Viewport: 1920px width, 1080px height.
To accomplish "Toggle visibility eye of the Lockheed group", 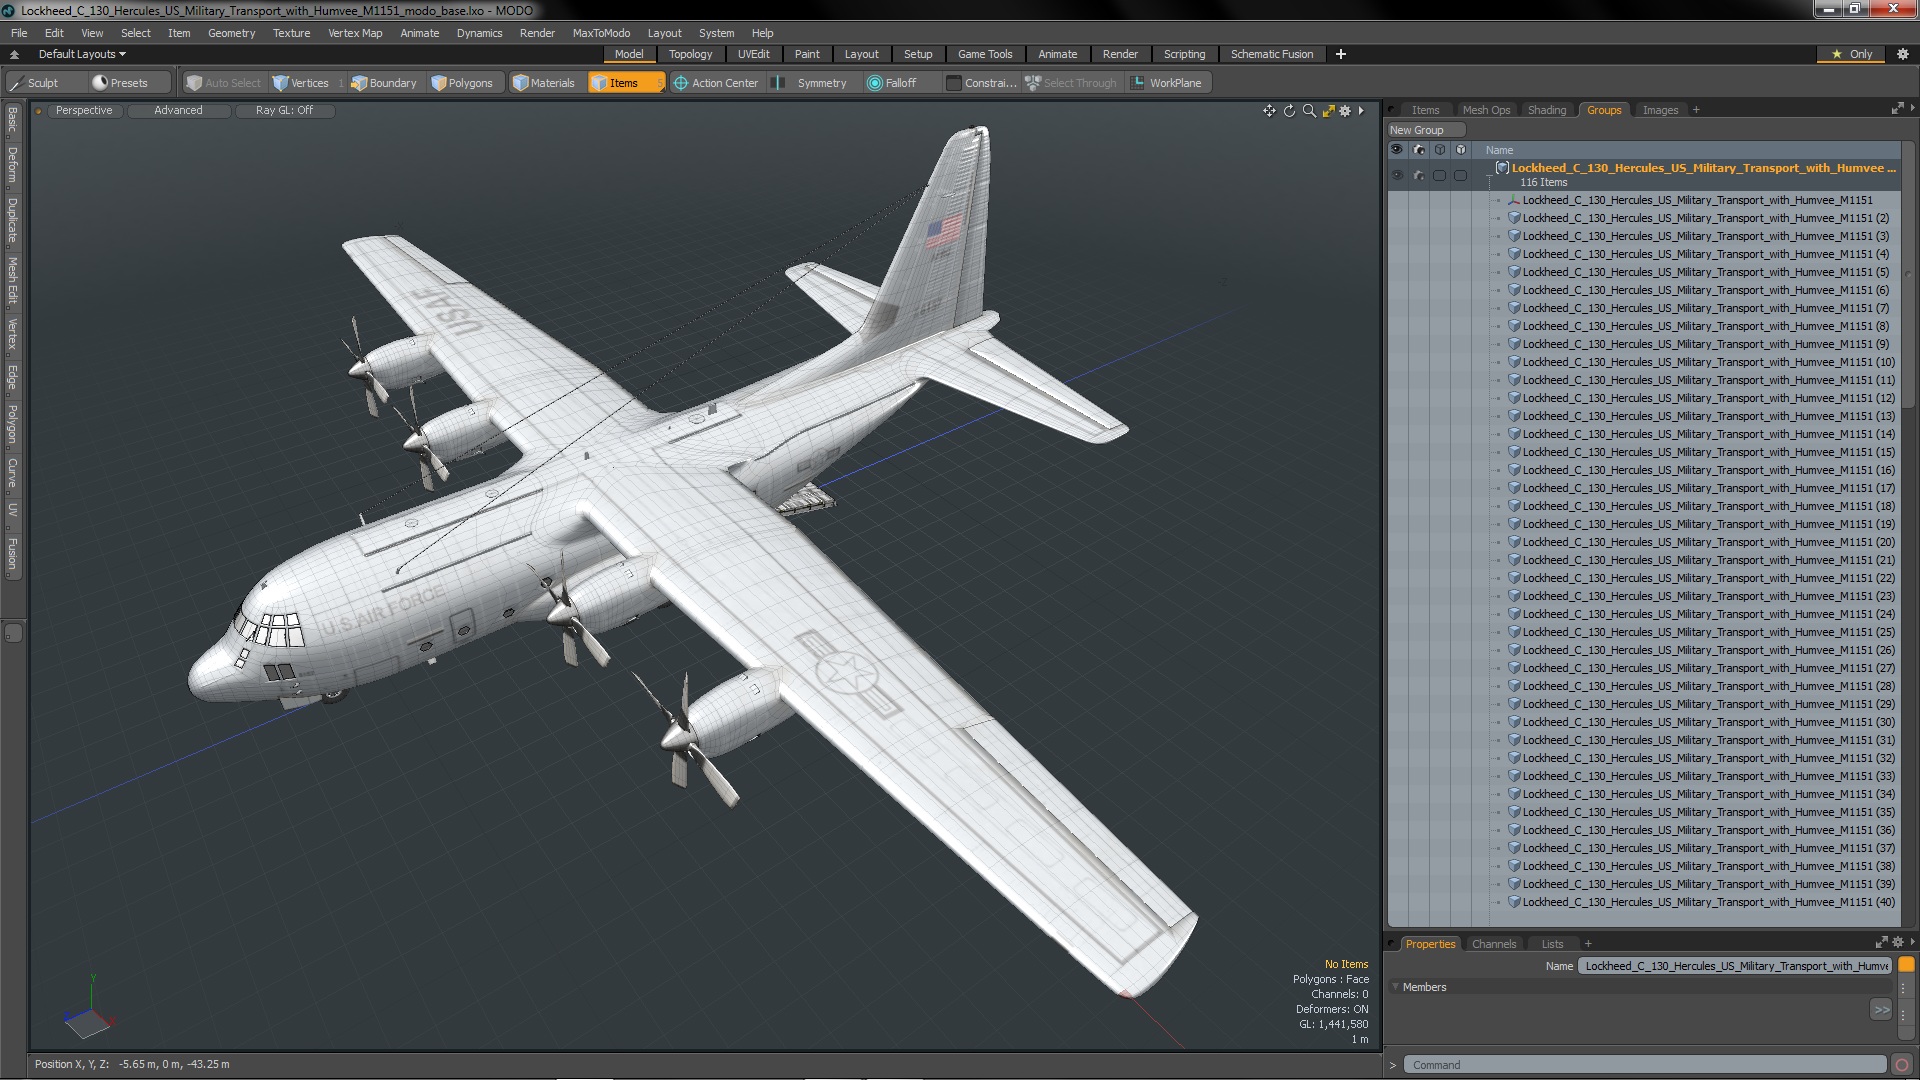I will pyautogui.click(x=1397, y=175).
